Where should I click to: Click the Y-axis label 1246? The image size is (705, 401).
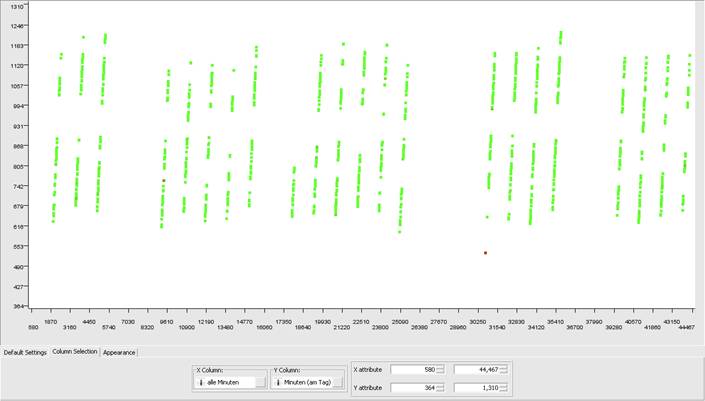[x=17, y=26]
